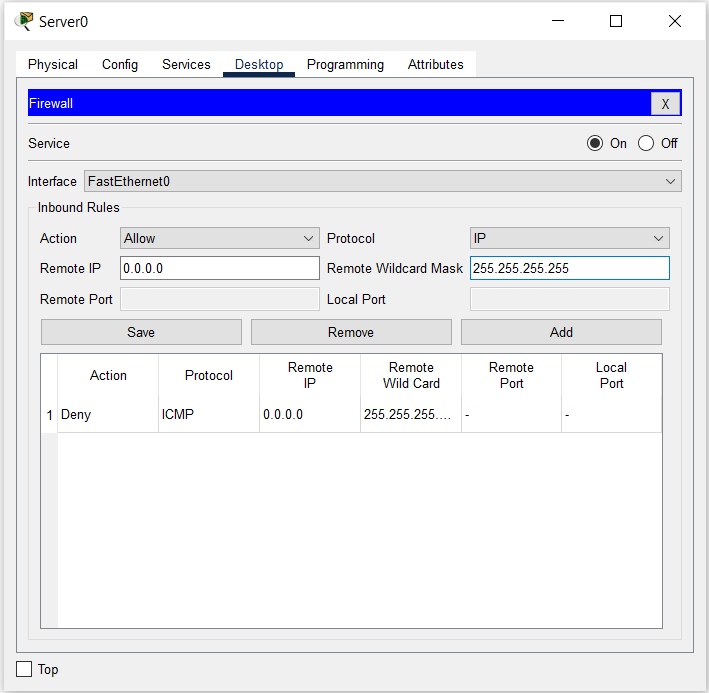709x693 pixels.
Task: Switch to the Physical tab
Action: pyautogui.click(x=53, y=64)
